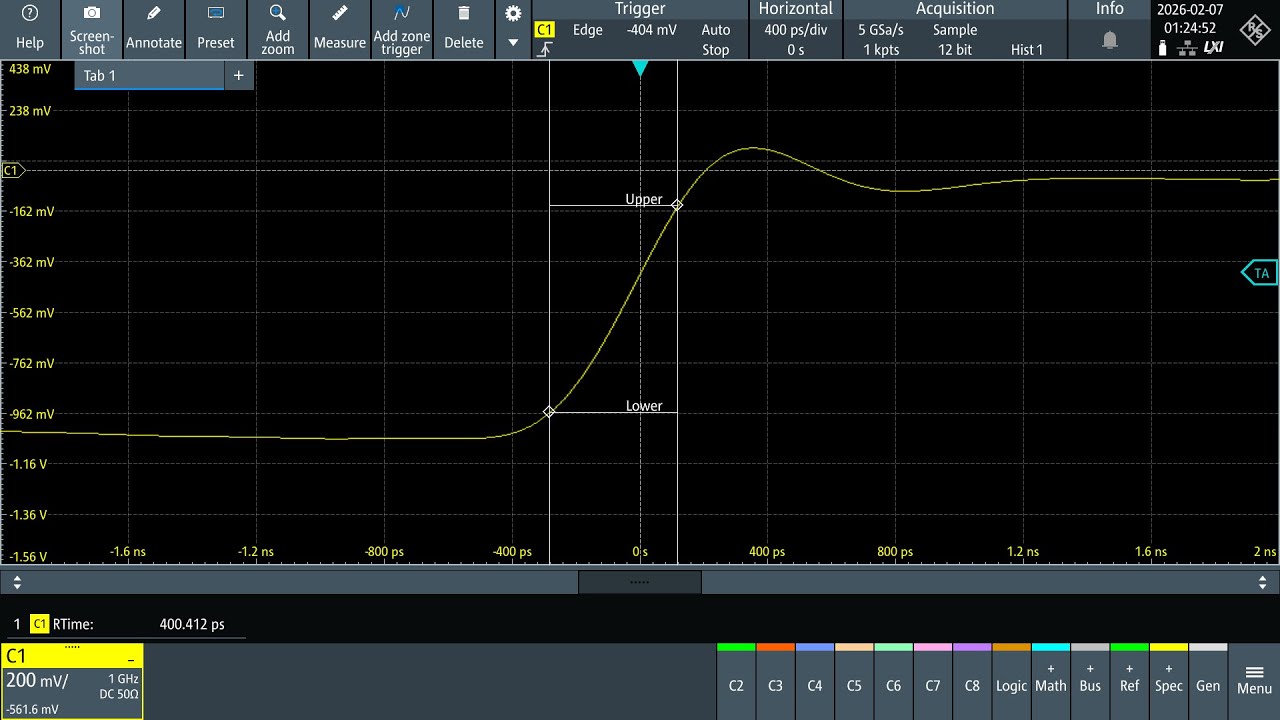The image size is (1280, 720).
Task: Select the C1 ground level marker
Action: (x=12, y=170)
